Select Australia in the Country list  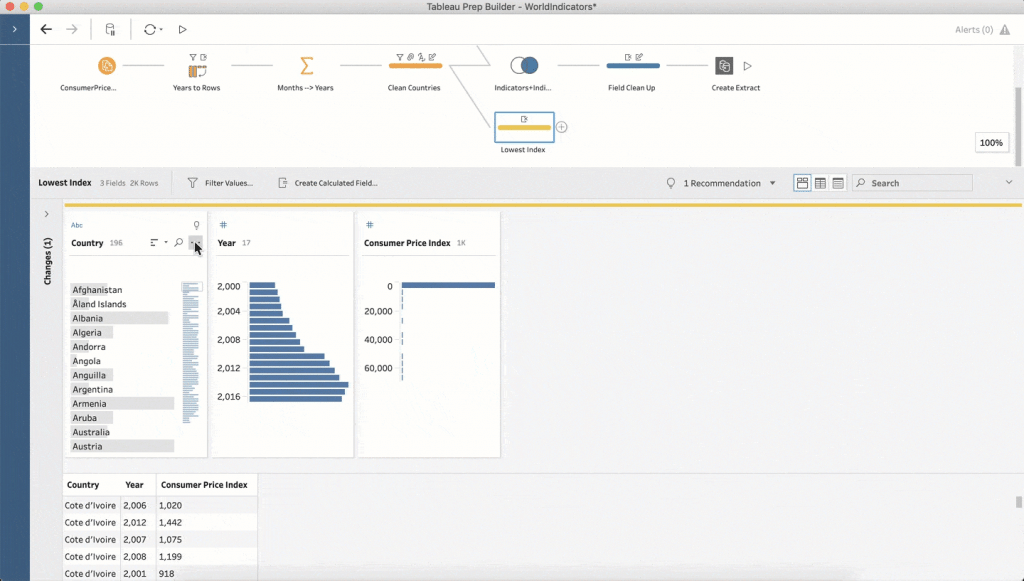coord(91,433)
